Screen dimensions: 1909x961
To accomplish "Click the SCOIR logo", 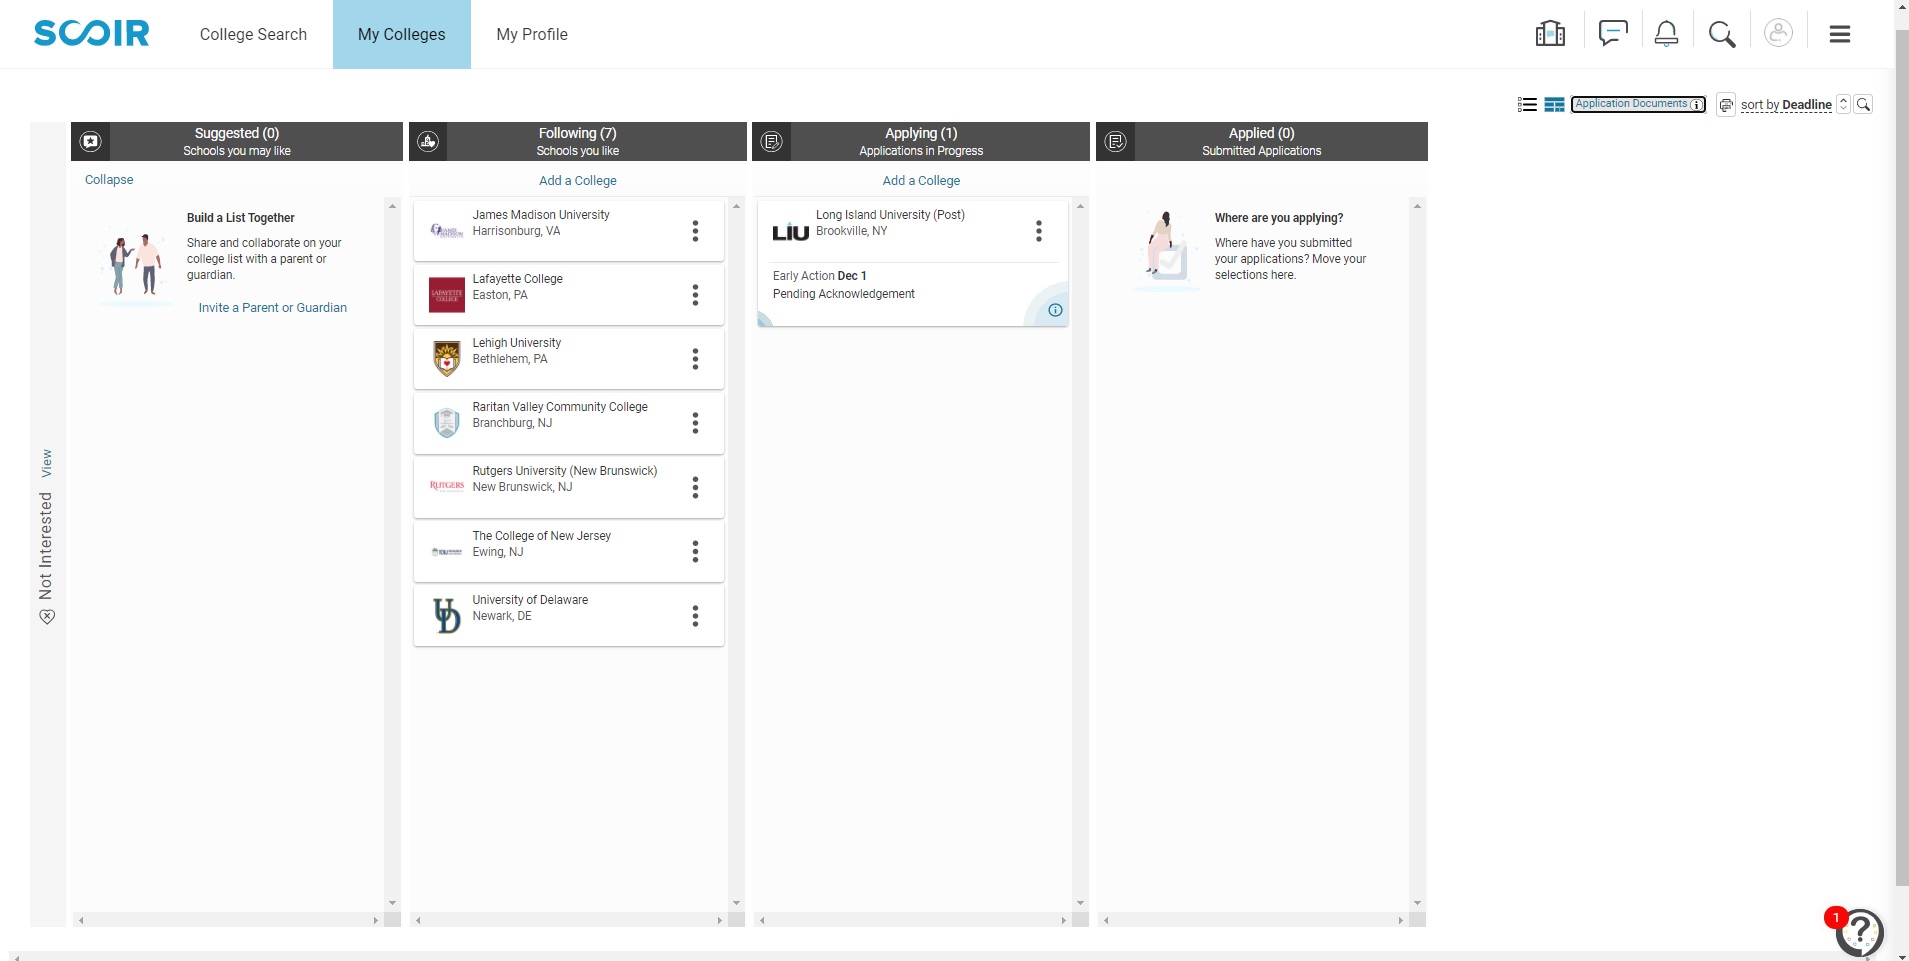I will (x=92, y=33).
